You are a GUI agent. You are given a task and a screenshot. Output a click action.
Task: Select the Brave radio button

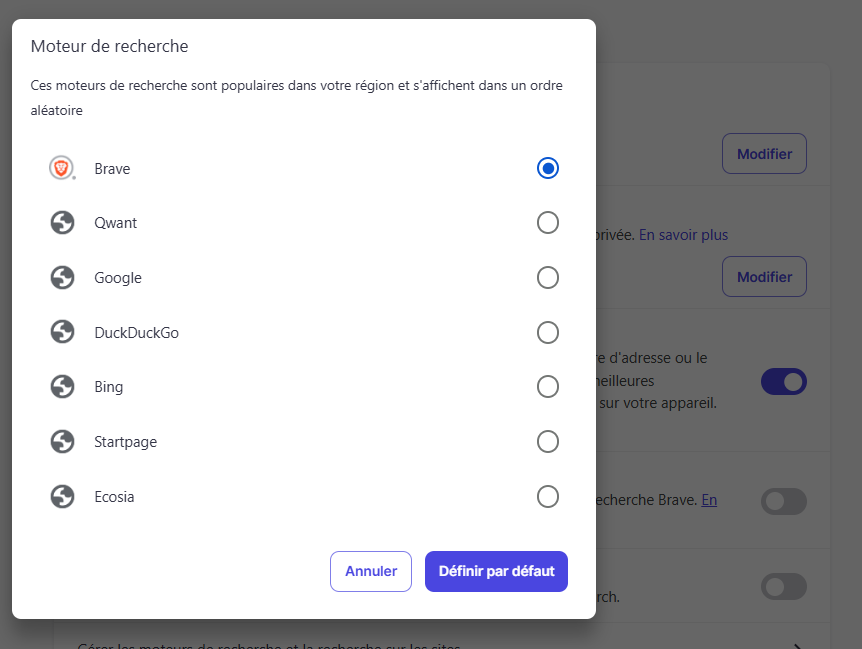548,168
